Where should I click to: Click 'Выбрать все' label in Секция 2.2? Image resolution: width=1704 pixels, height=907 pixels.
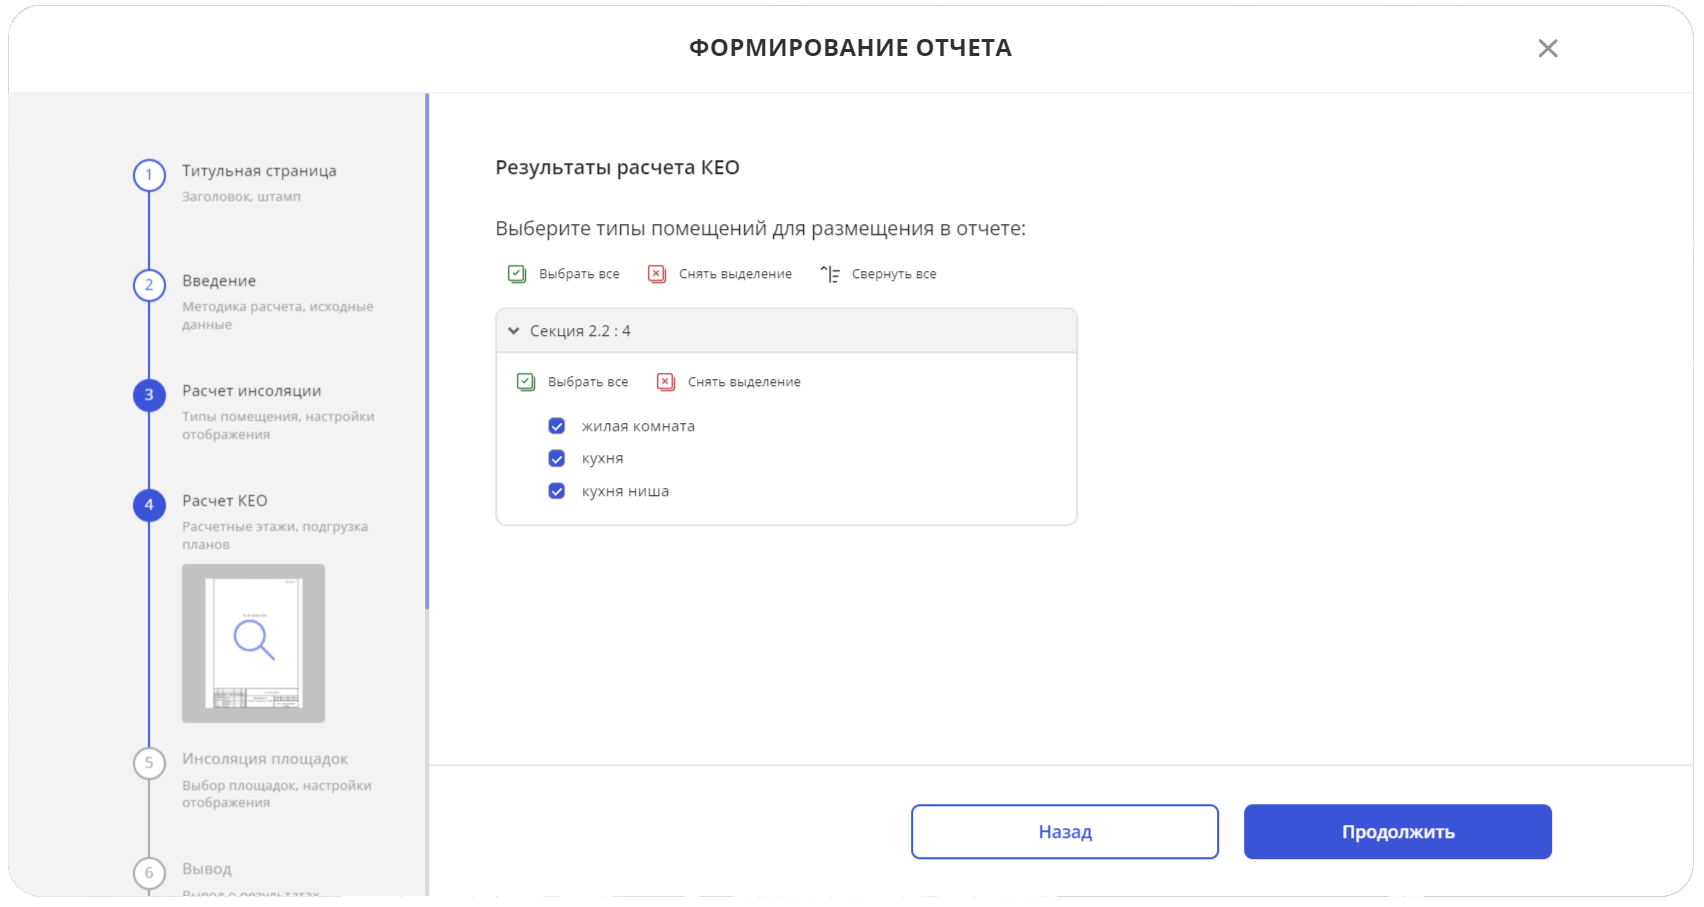point(588,382)
